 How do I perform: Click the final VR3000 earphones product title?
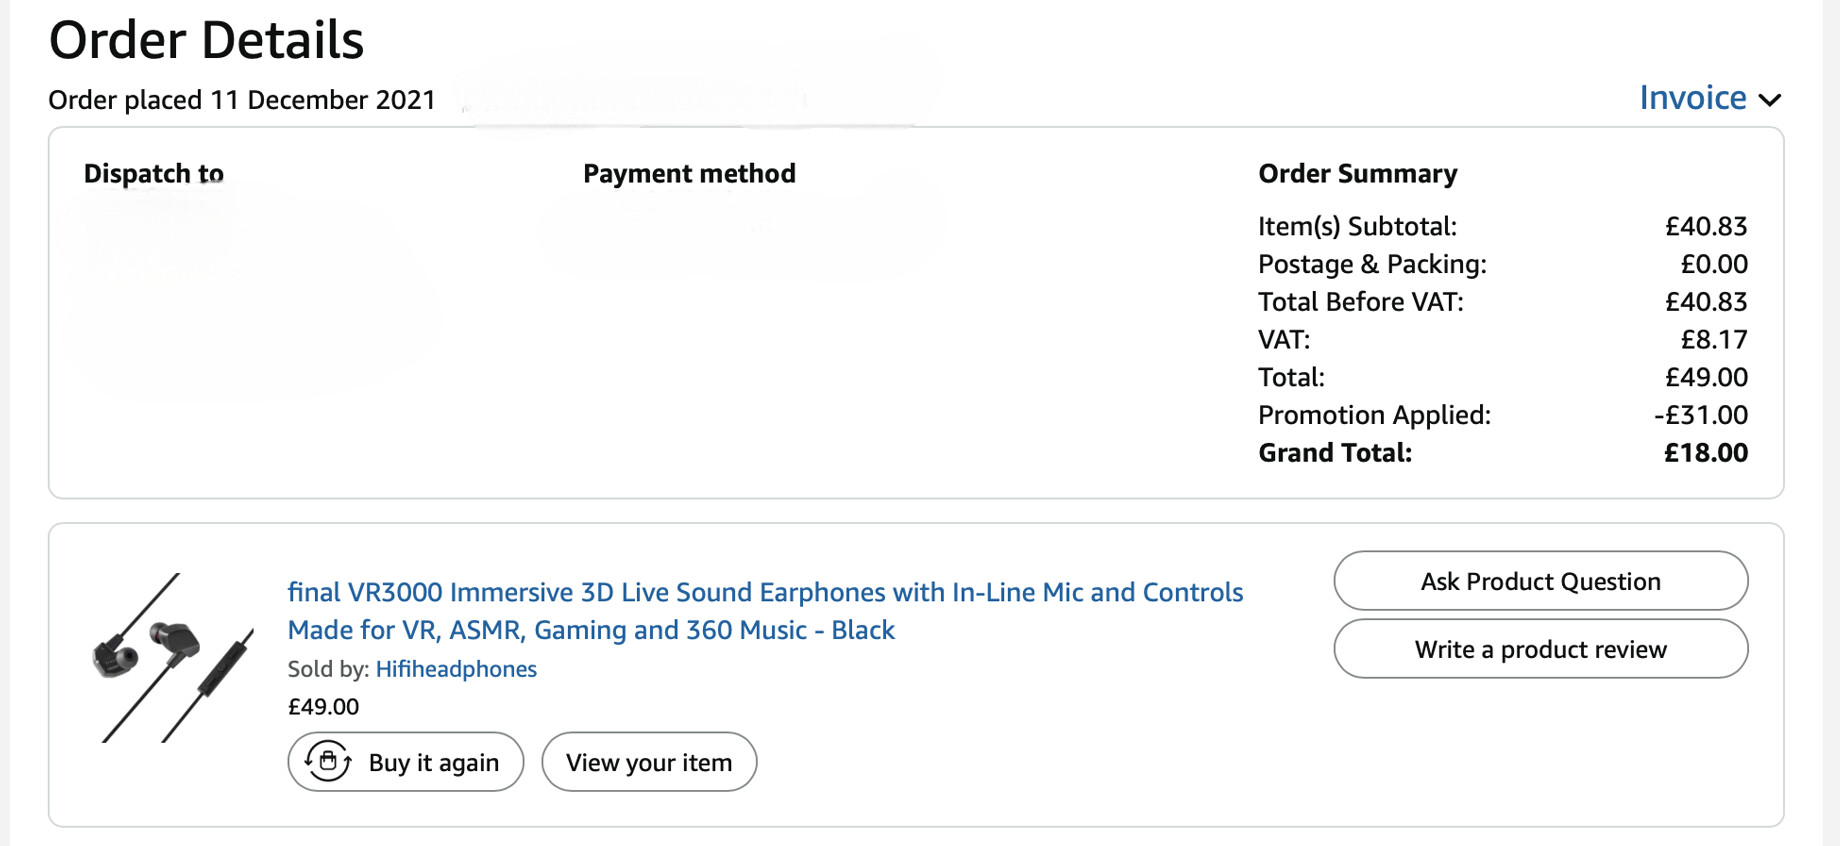[x=765, y=611]
